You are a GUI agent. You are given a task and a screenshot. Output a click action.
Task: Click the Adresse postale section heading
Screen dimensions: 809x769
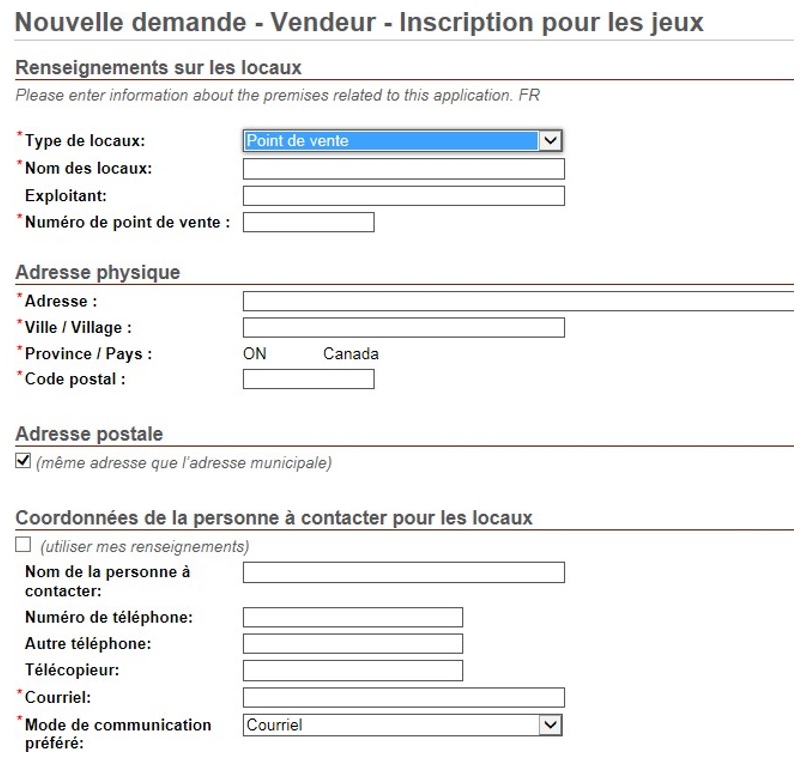tap(89, 434)
